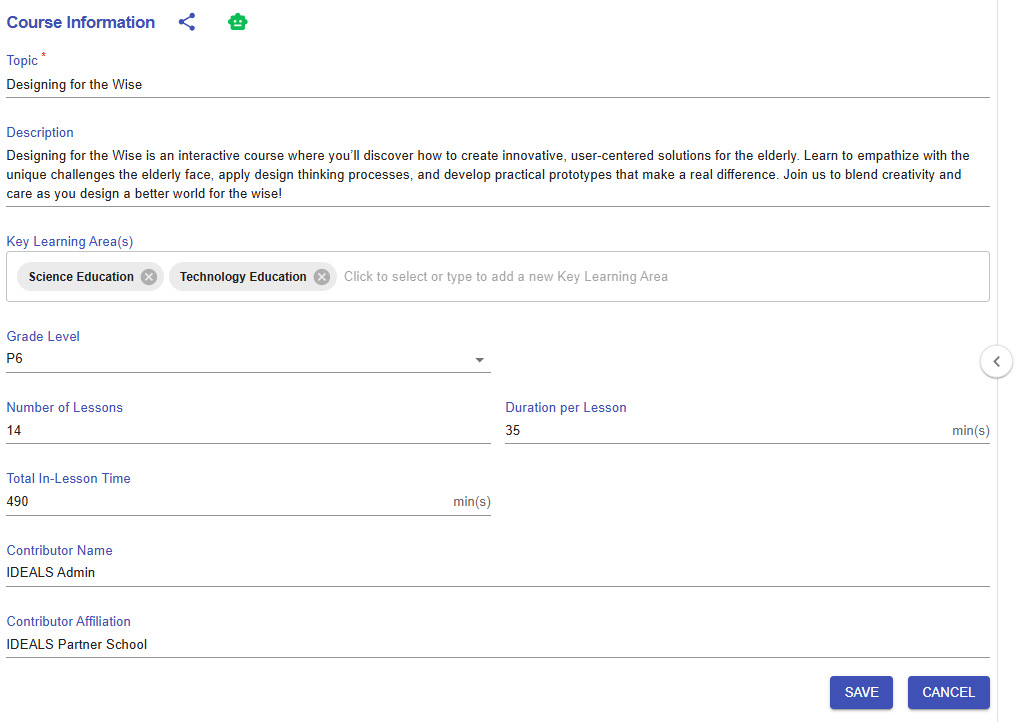Image resolution: width=1020 pixels, height=722 pixels.
Task: Click the Contributor Affiliation field
Action: (497, 645)
